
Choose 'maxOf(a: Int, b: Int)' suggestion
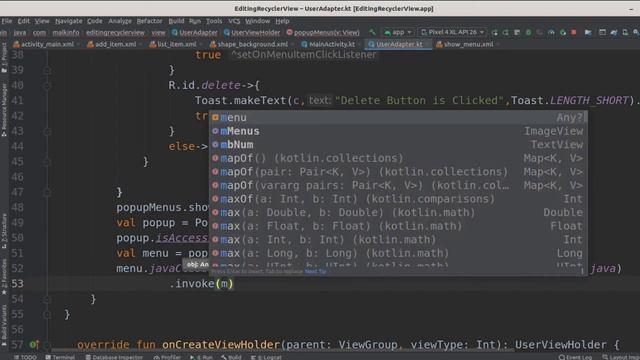398,199
